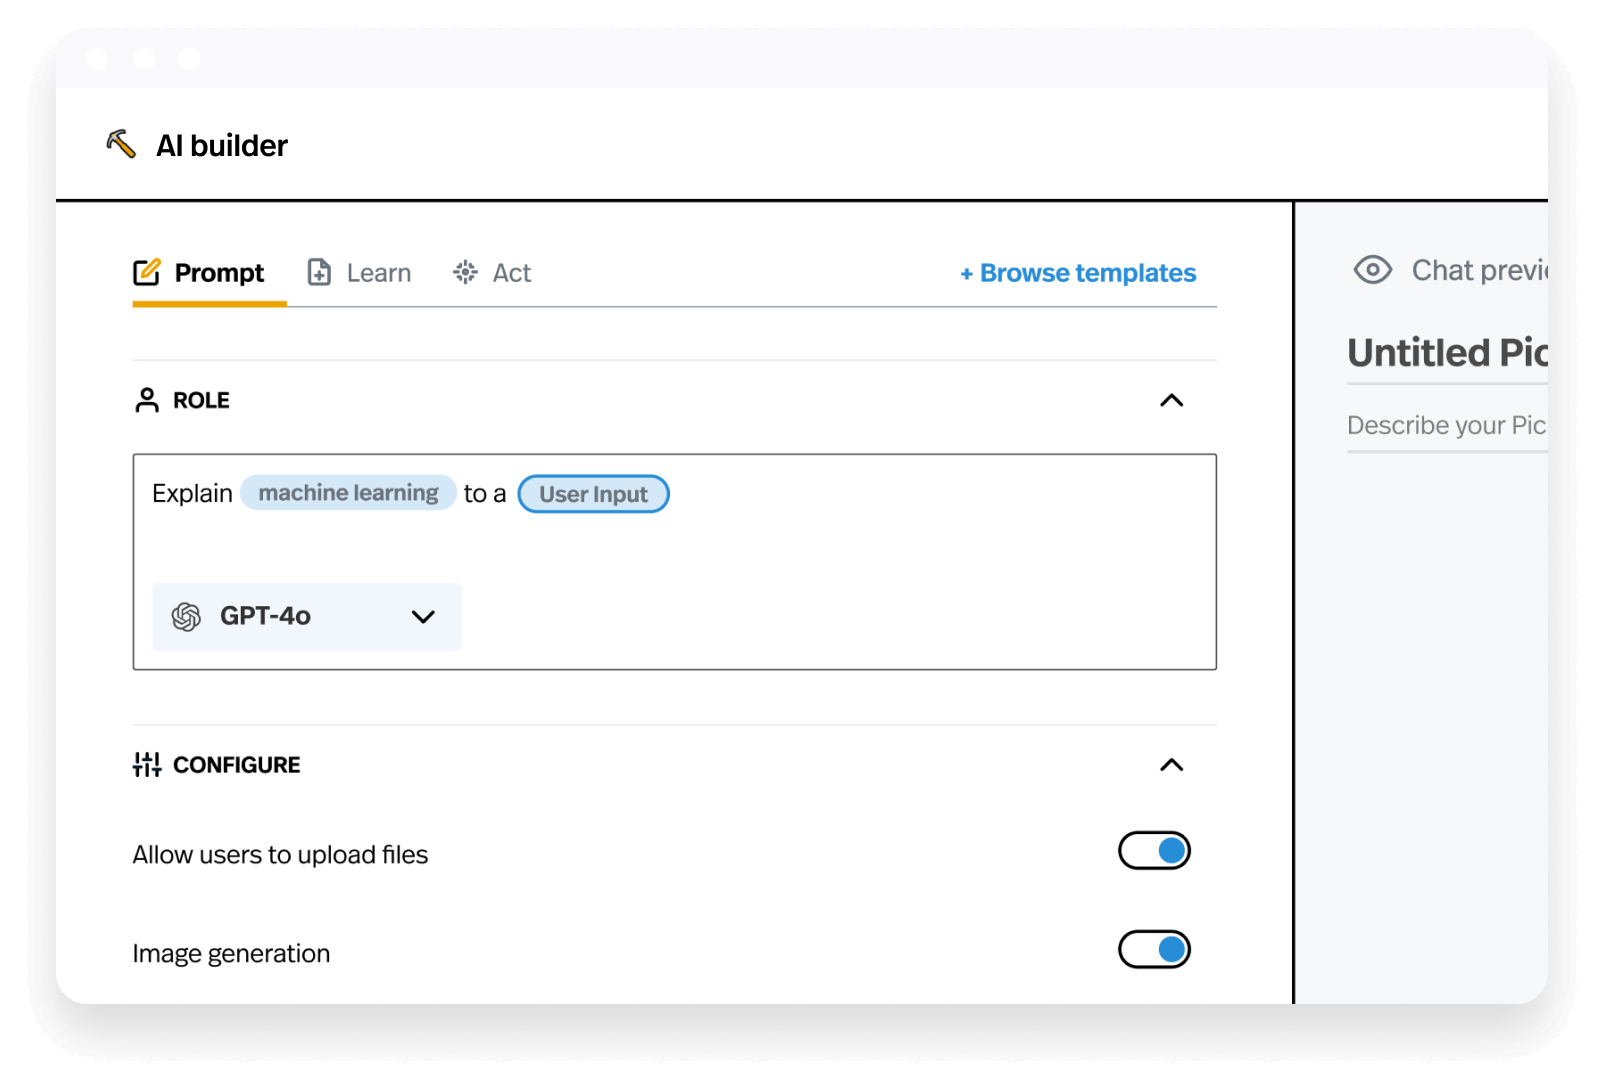Screen dimensions: 1604x1088
Task: Click the description input field
Action: click(1446, 426)
